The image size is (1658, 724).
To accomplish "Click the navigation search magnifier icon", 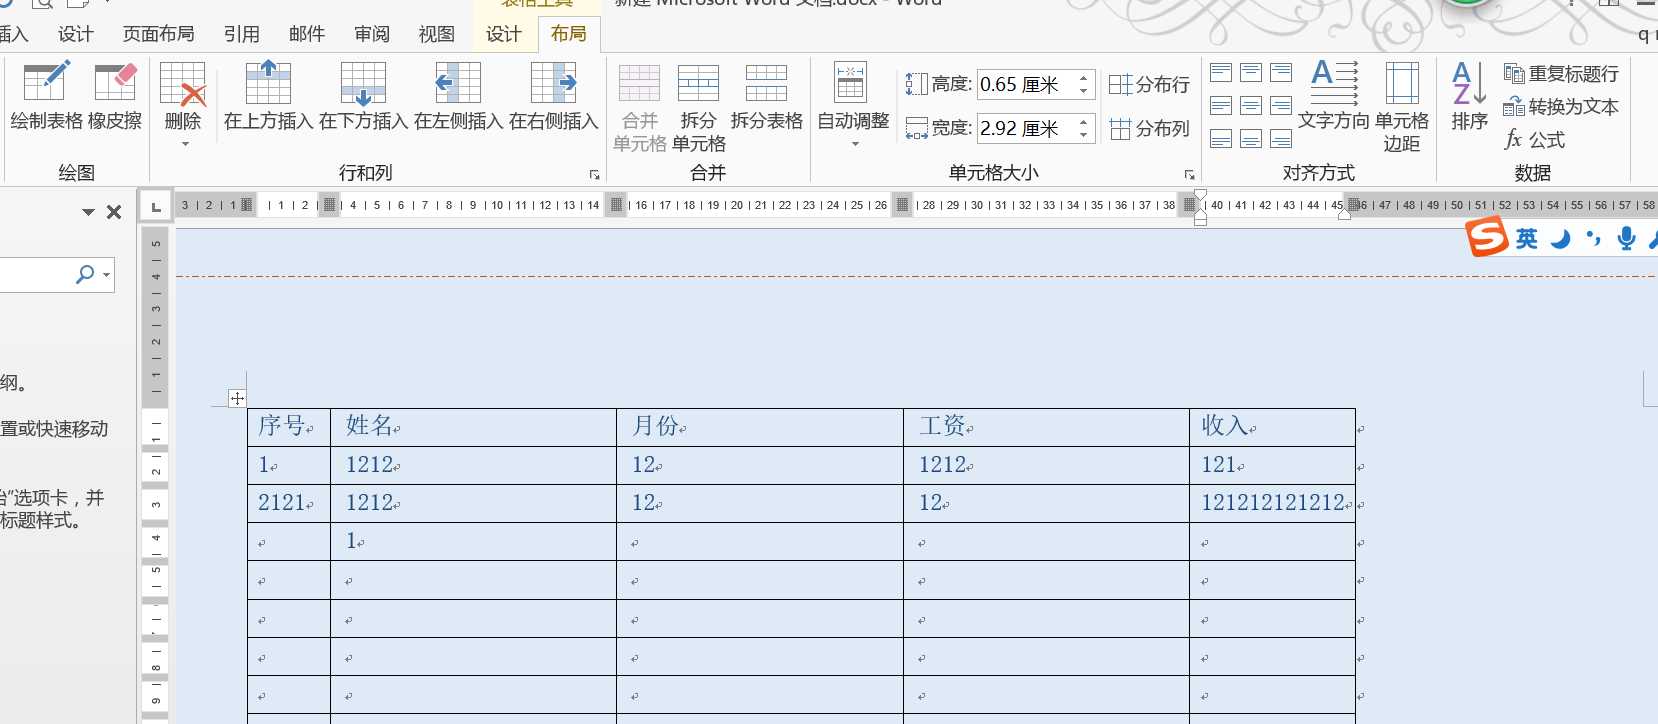I will [x=85, y=274].
